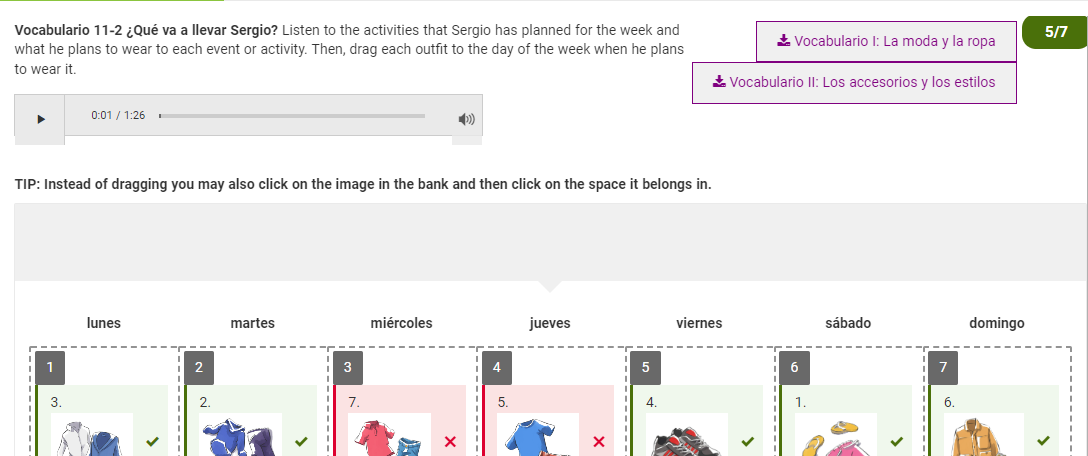The image size is (1088, 456).
Task: Select the tan jacket image under domingo
Action: coord(984,434)
